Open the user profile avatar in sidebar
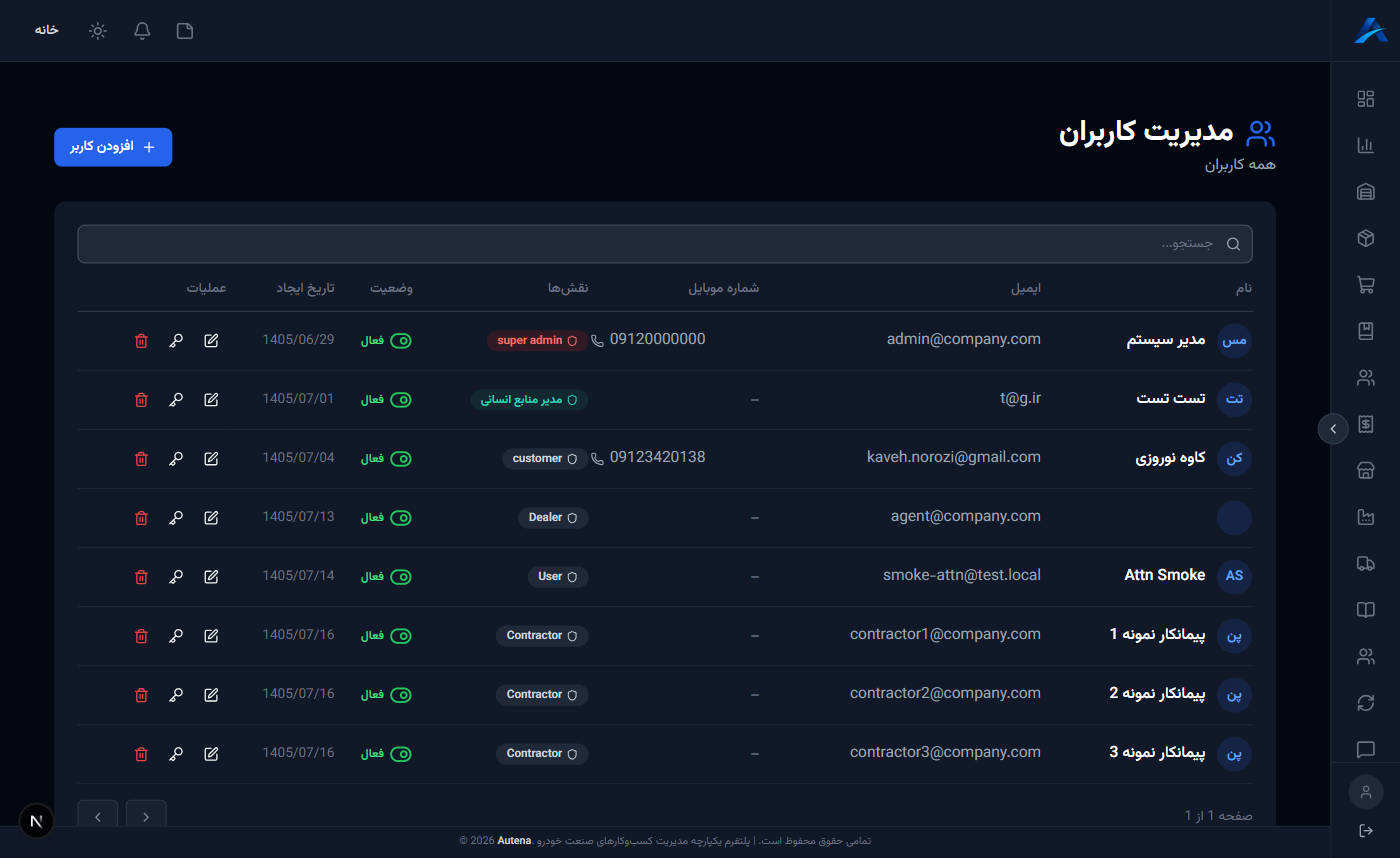 click(1366, 792)
